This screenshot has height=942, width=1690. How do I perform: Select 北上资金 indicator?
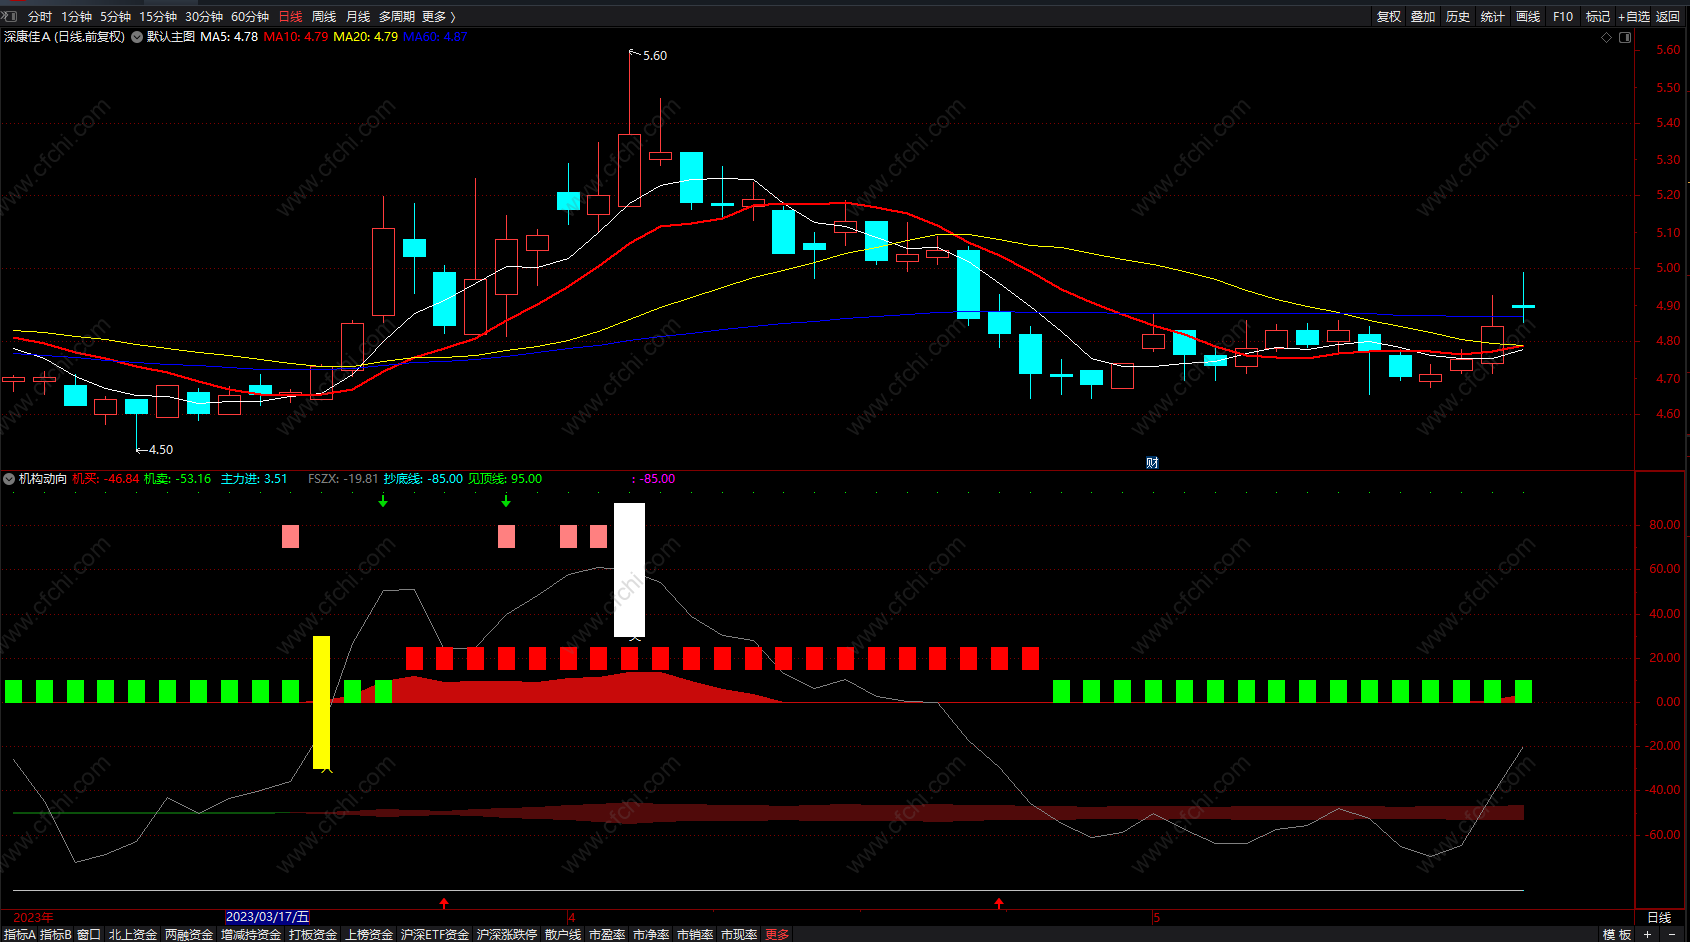(x=133, y=934)
